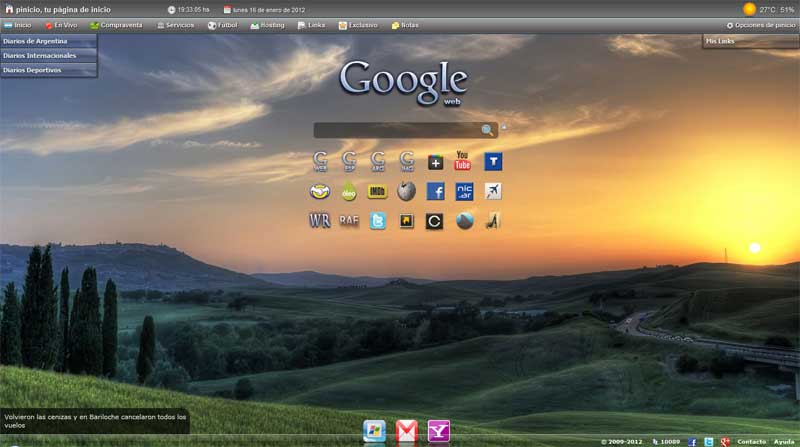The image size is (800, 447).
Task: Open the Gmail icon in the bottom dock
Action: pyautogui.click(x=406, y=430)
